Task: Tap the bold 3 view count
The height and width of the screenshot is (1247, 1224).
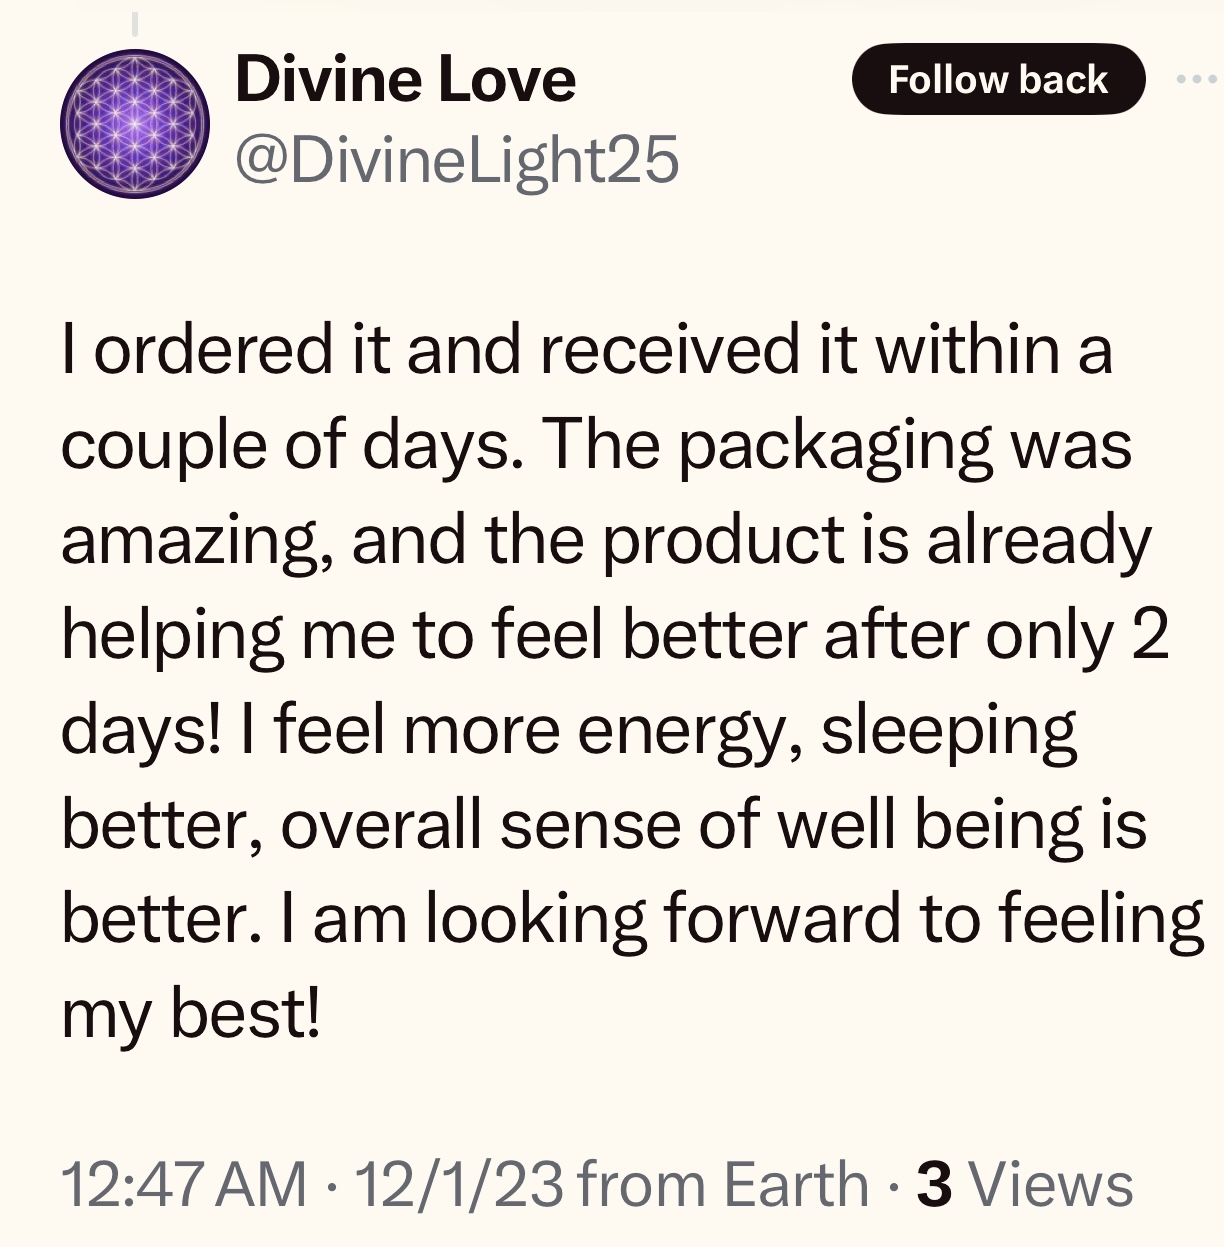Action: [x=933, y=1185]
